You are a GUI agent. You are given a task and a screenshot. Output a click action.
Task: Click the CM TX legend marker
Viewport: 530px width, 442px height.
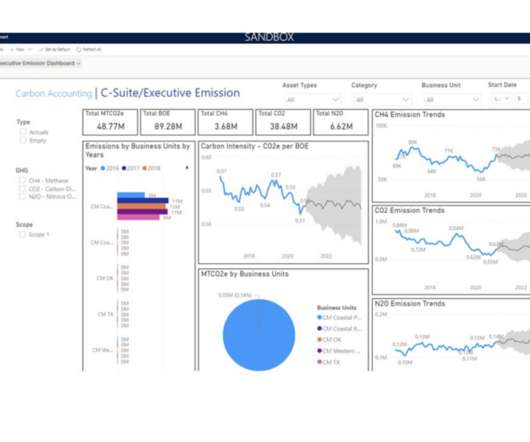319,362
